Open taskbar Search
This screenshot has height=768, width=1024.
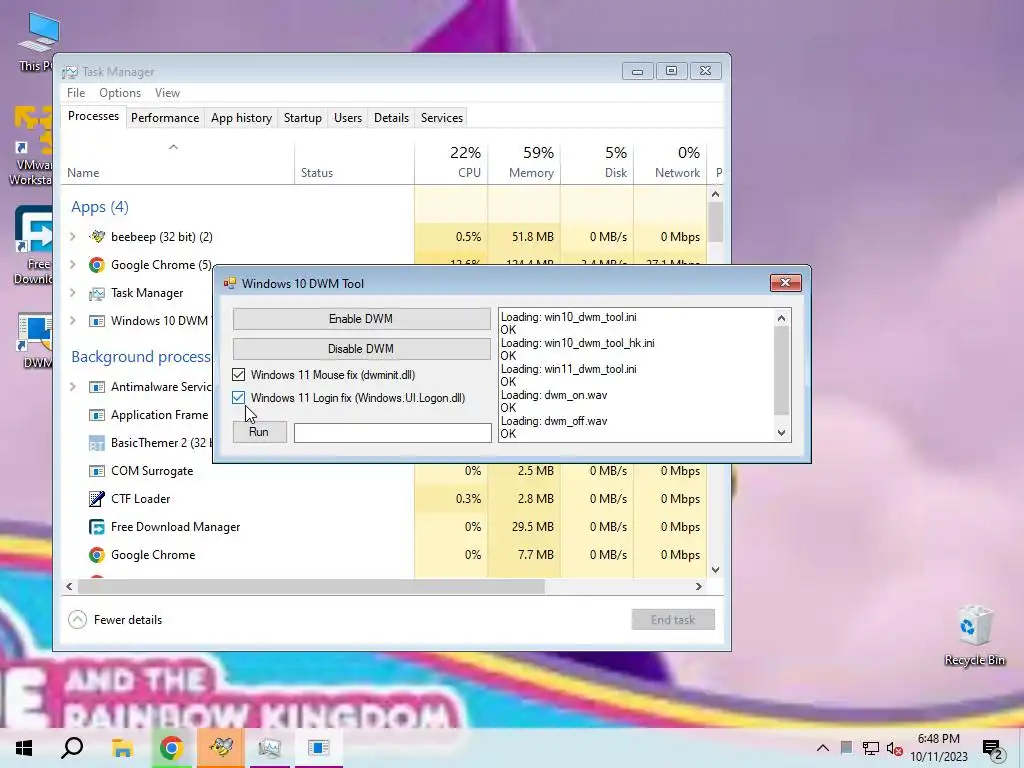(72, 748)
